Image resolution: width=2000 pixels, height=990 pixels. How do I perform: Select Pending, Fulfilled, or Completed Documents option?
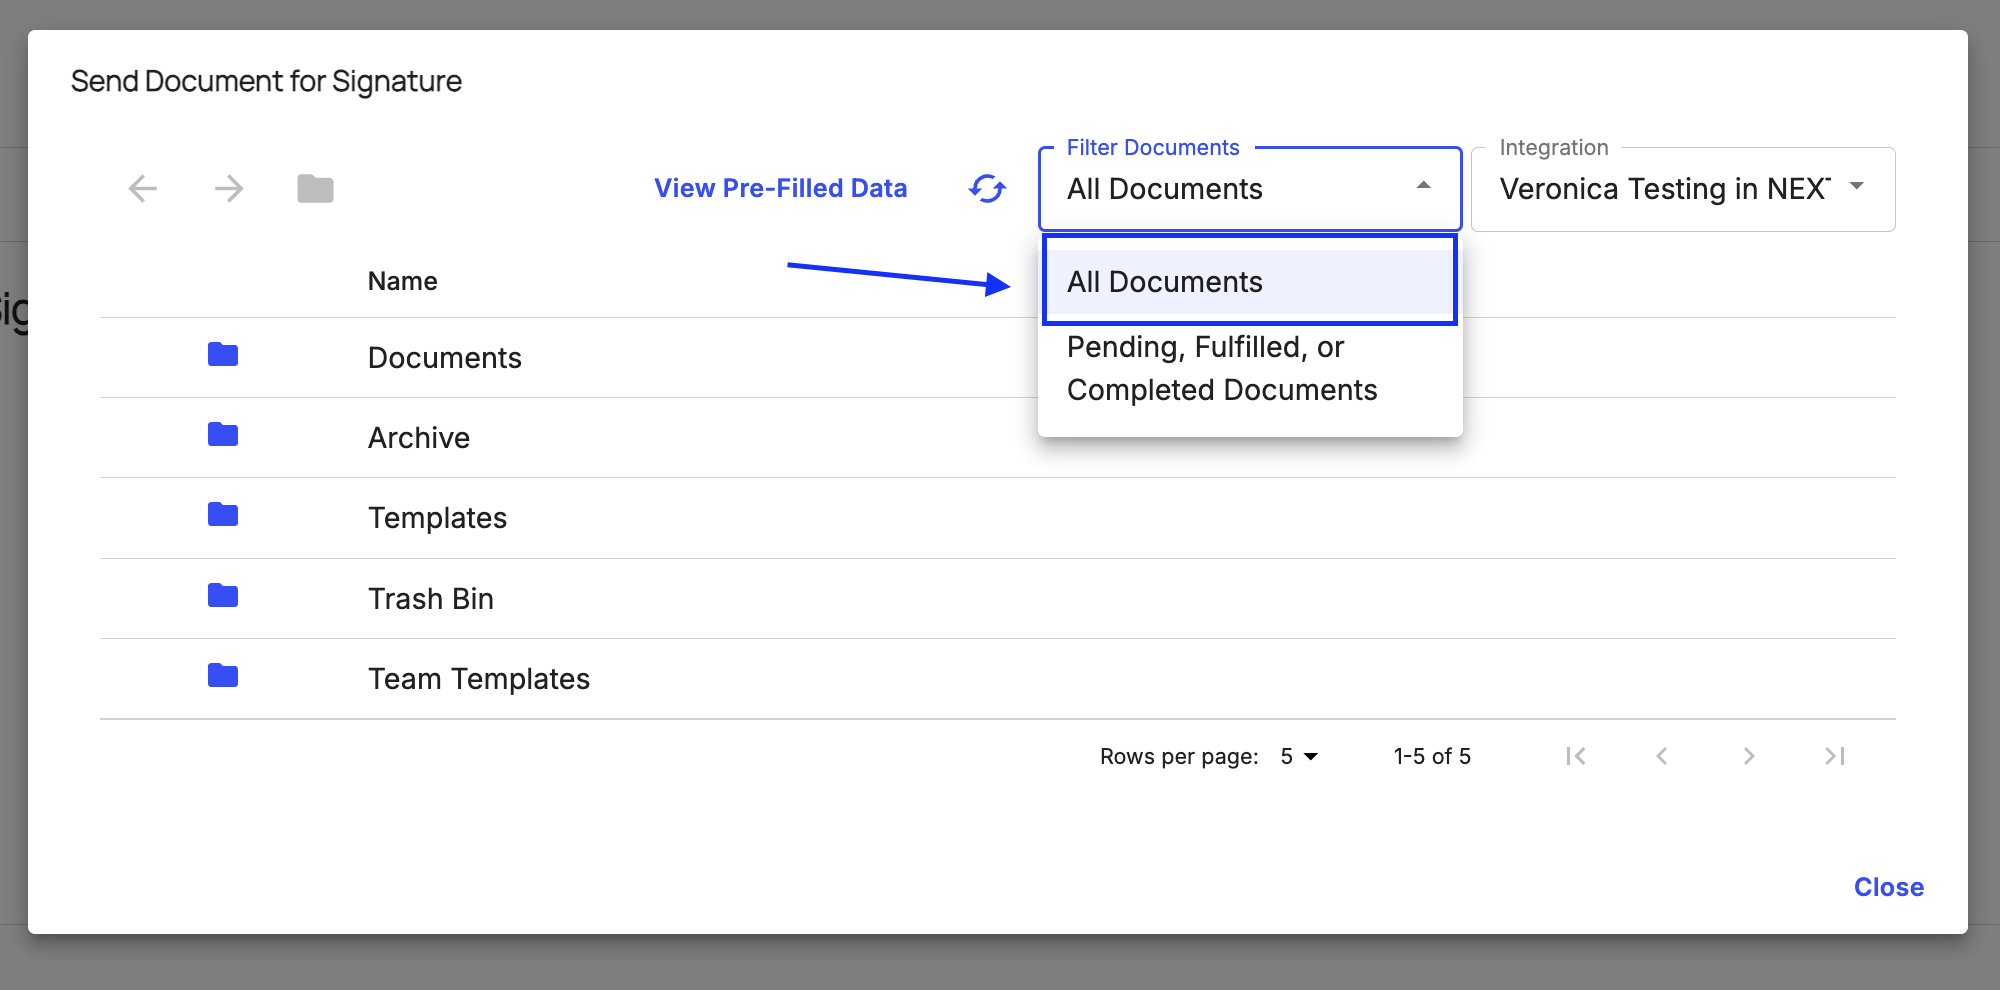point(1250,368)
